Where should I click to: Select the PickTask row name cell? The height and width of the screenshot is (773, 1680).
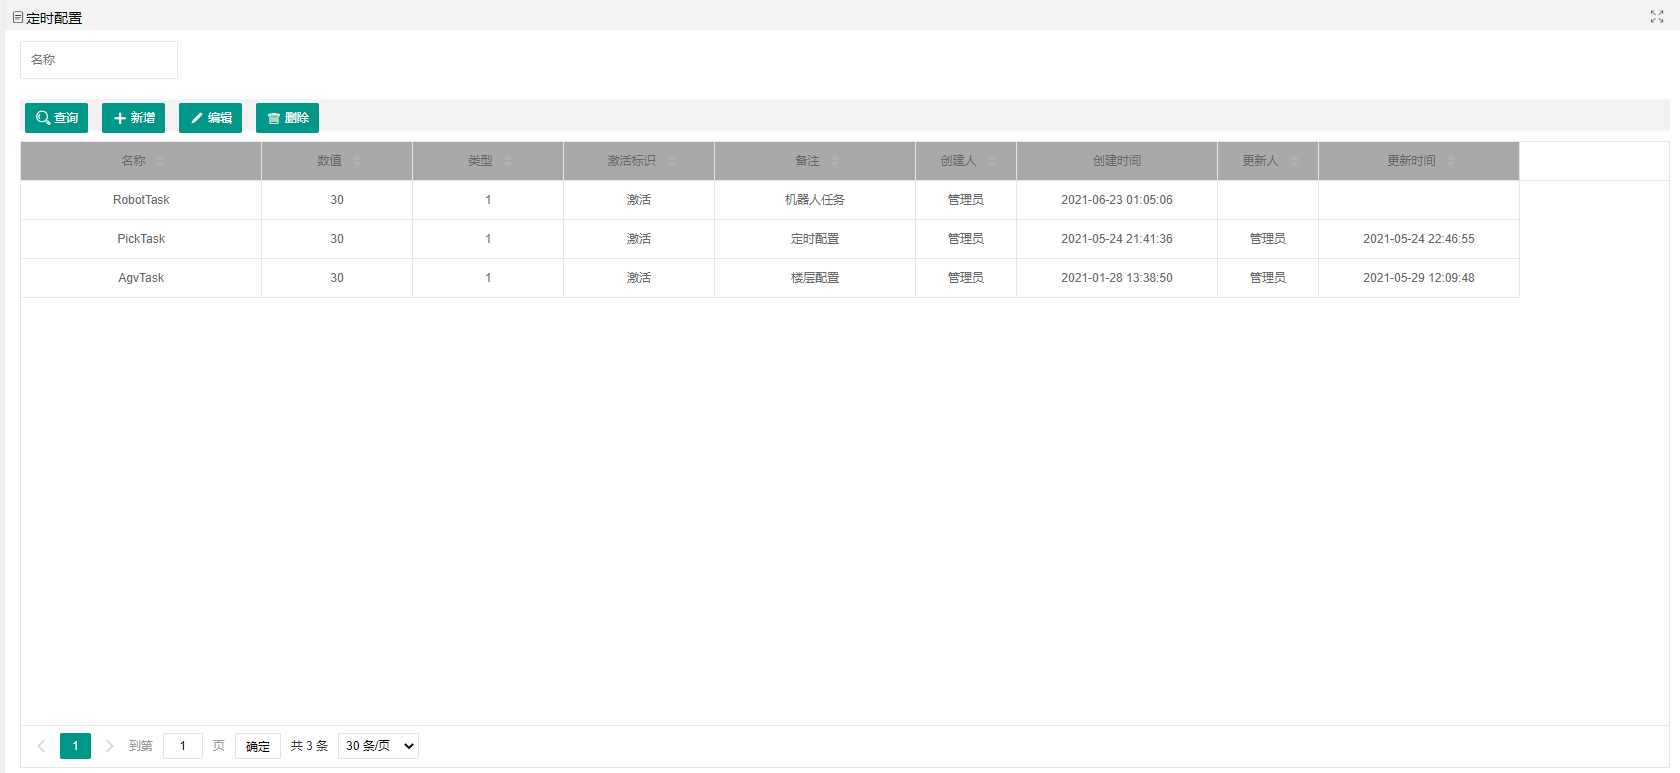[141, 239]
